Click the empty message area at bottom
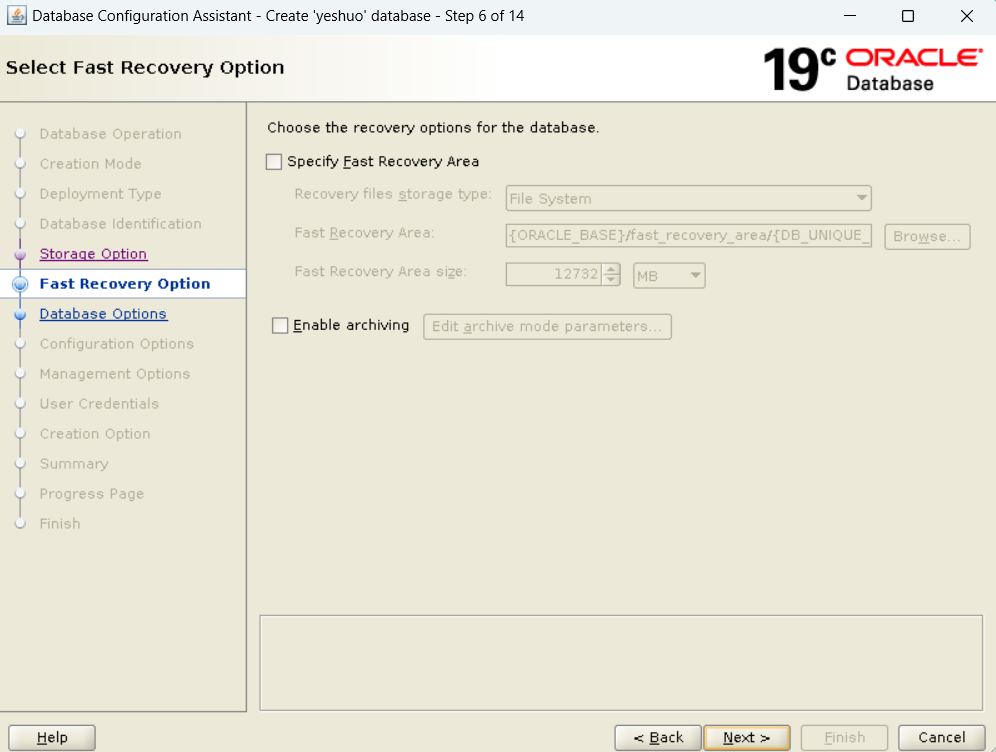 coord(621,662)
